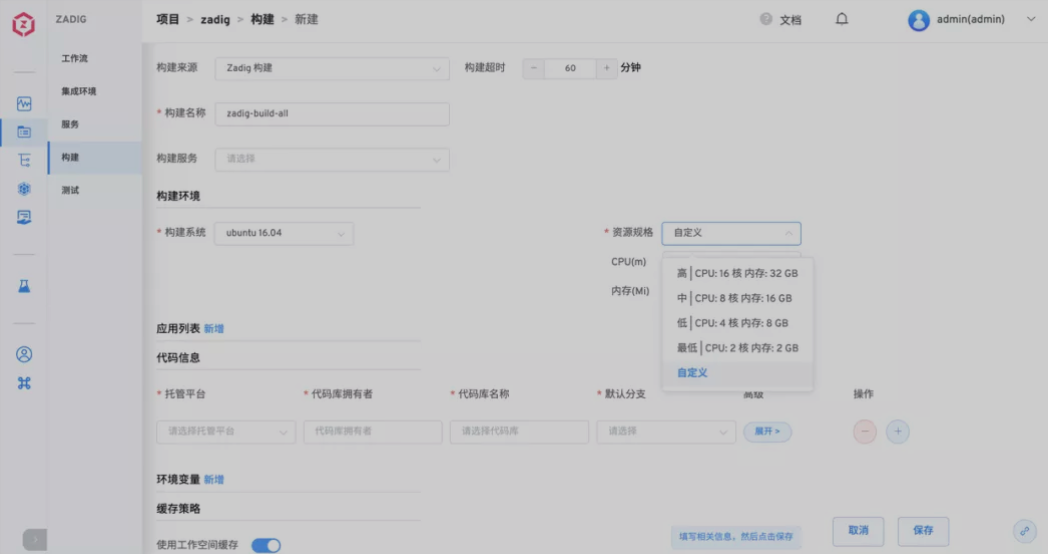Viewport: 1048px width, 554px height.
Task: Expand the sidebar with arrow button
Action: (35, 539)
